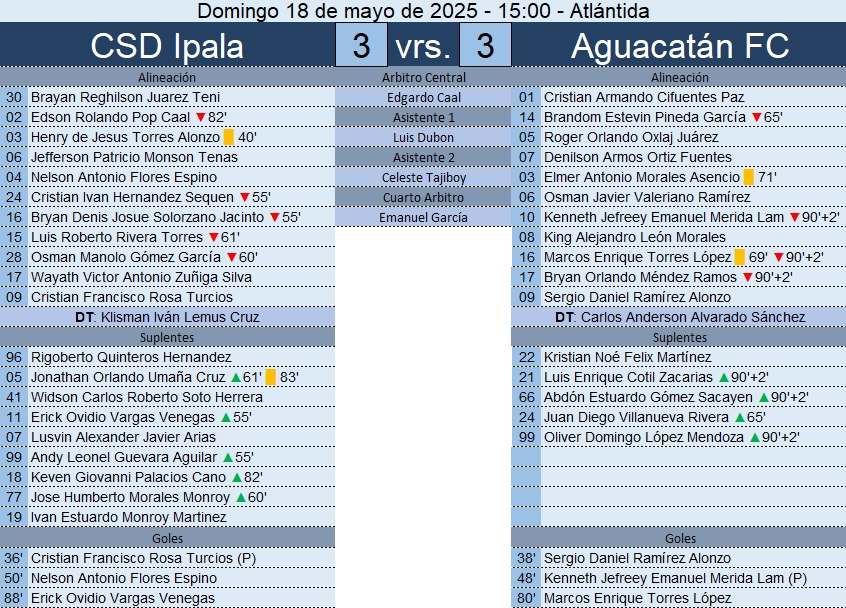Click the yellow card next to Elmer Antonio Morales Asencio

749,177
